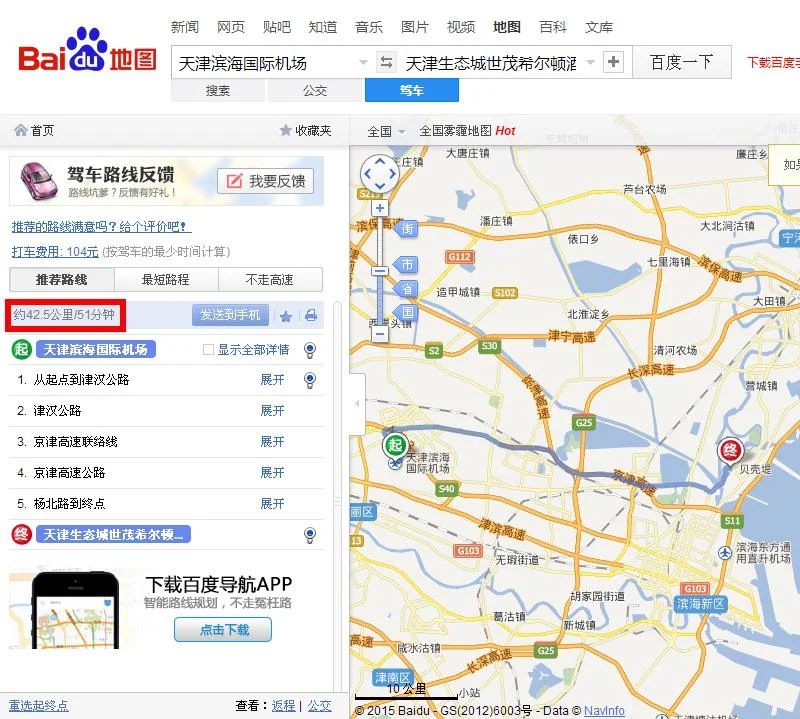The width and height of the screenshot is (800, 719).
Task: Click 发送到手机 to send route to phone
Action: coord(229,315)
